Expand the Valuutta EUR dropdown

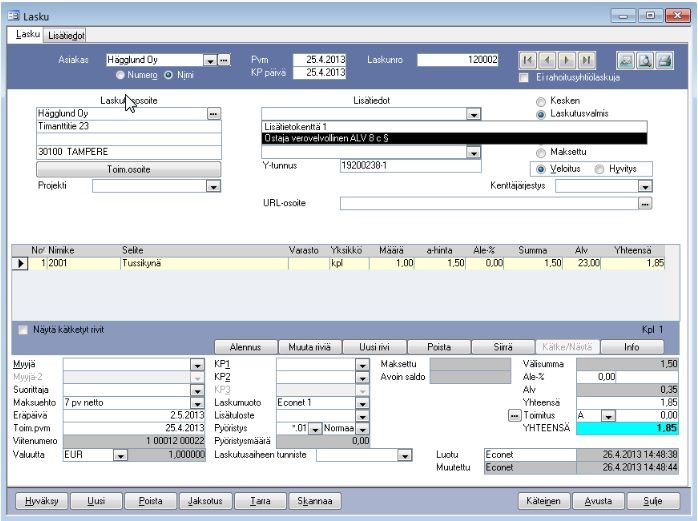click(x=120, y=455)
